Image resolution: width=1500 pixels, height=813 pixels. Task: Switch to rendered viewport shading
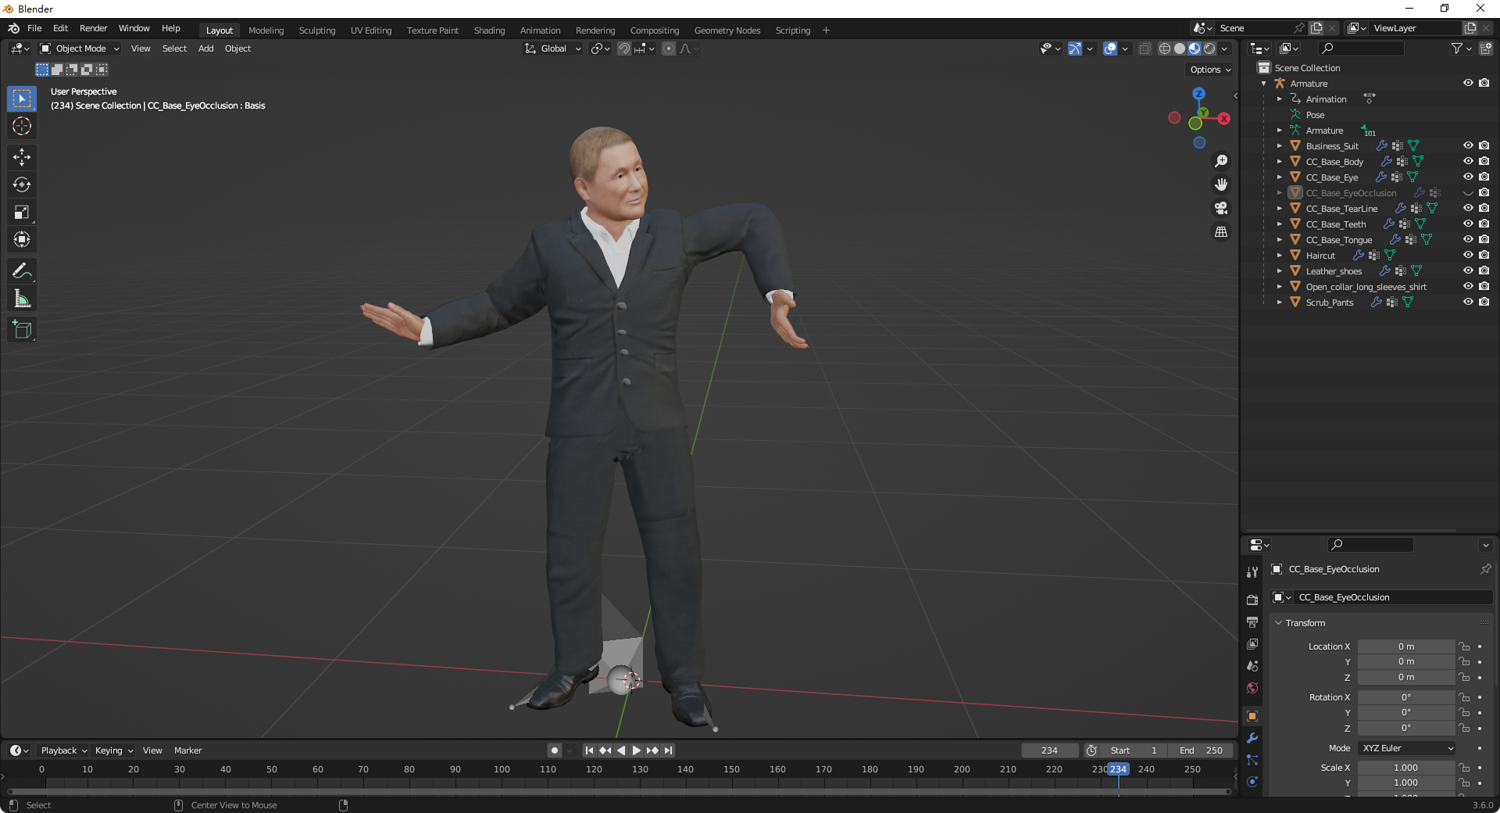1210,48
